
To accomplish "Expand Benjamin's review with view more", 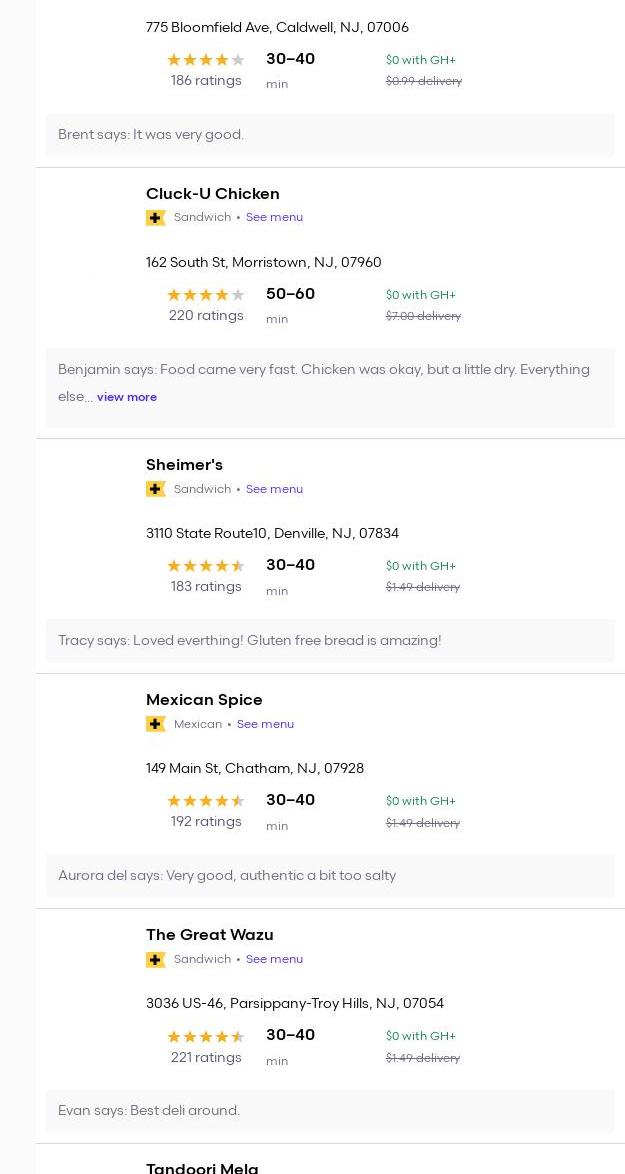I will pos(127,397).
